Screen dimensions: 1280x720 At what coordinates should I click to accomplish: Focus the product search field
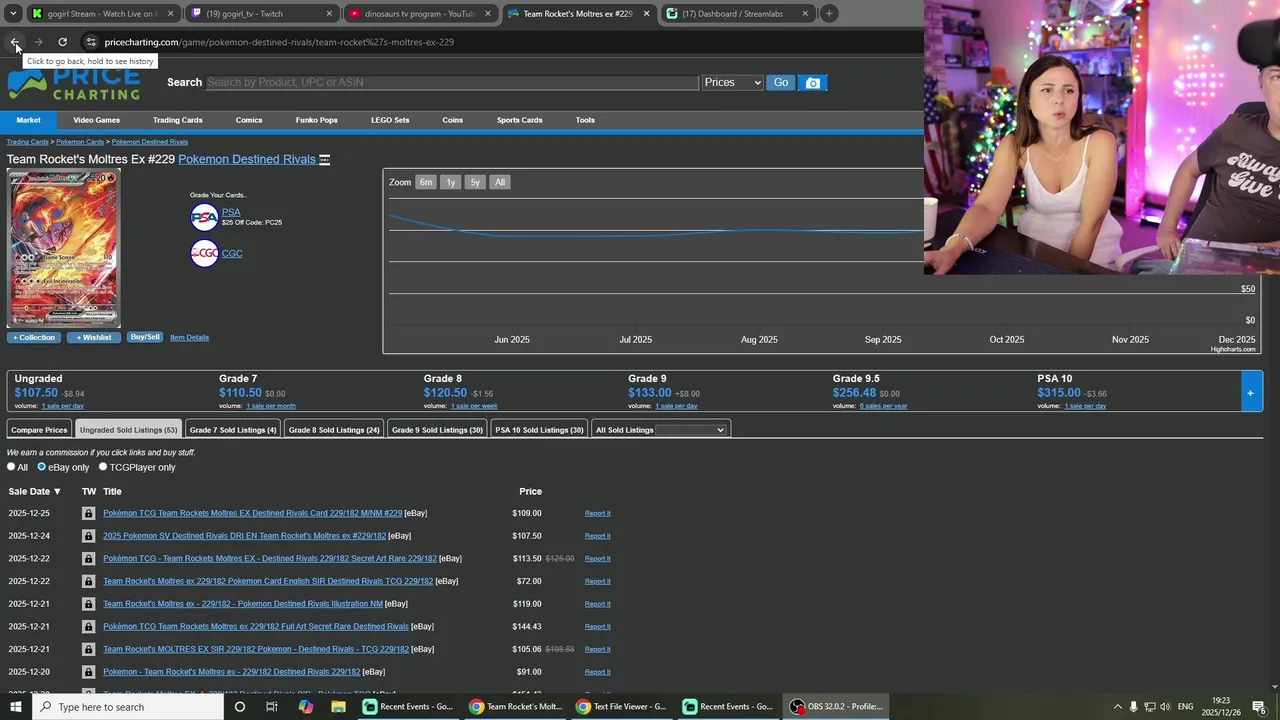[452, 82]
